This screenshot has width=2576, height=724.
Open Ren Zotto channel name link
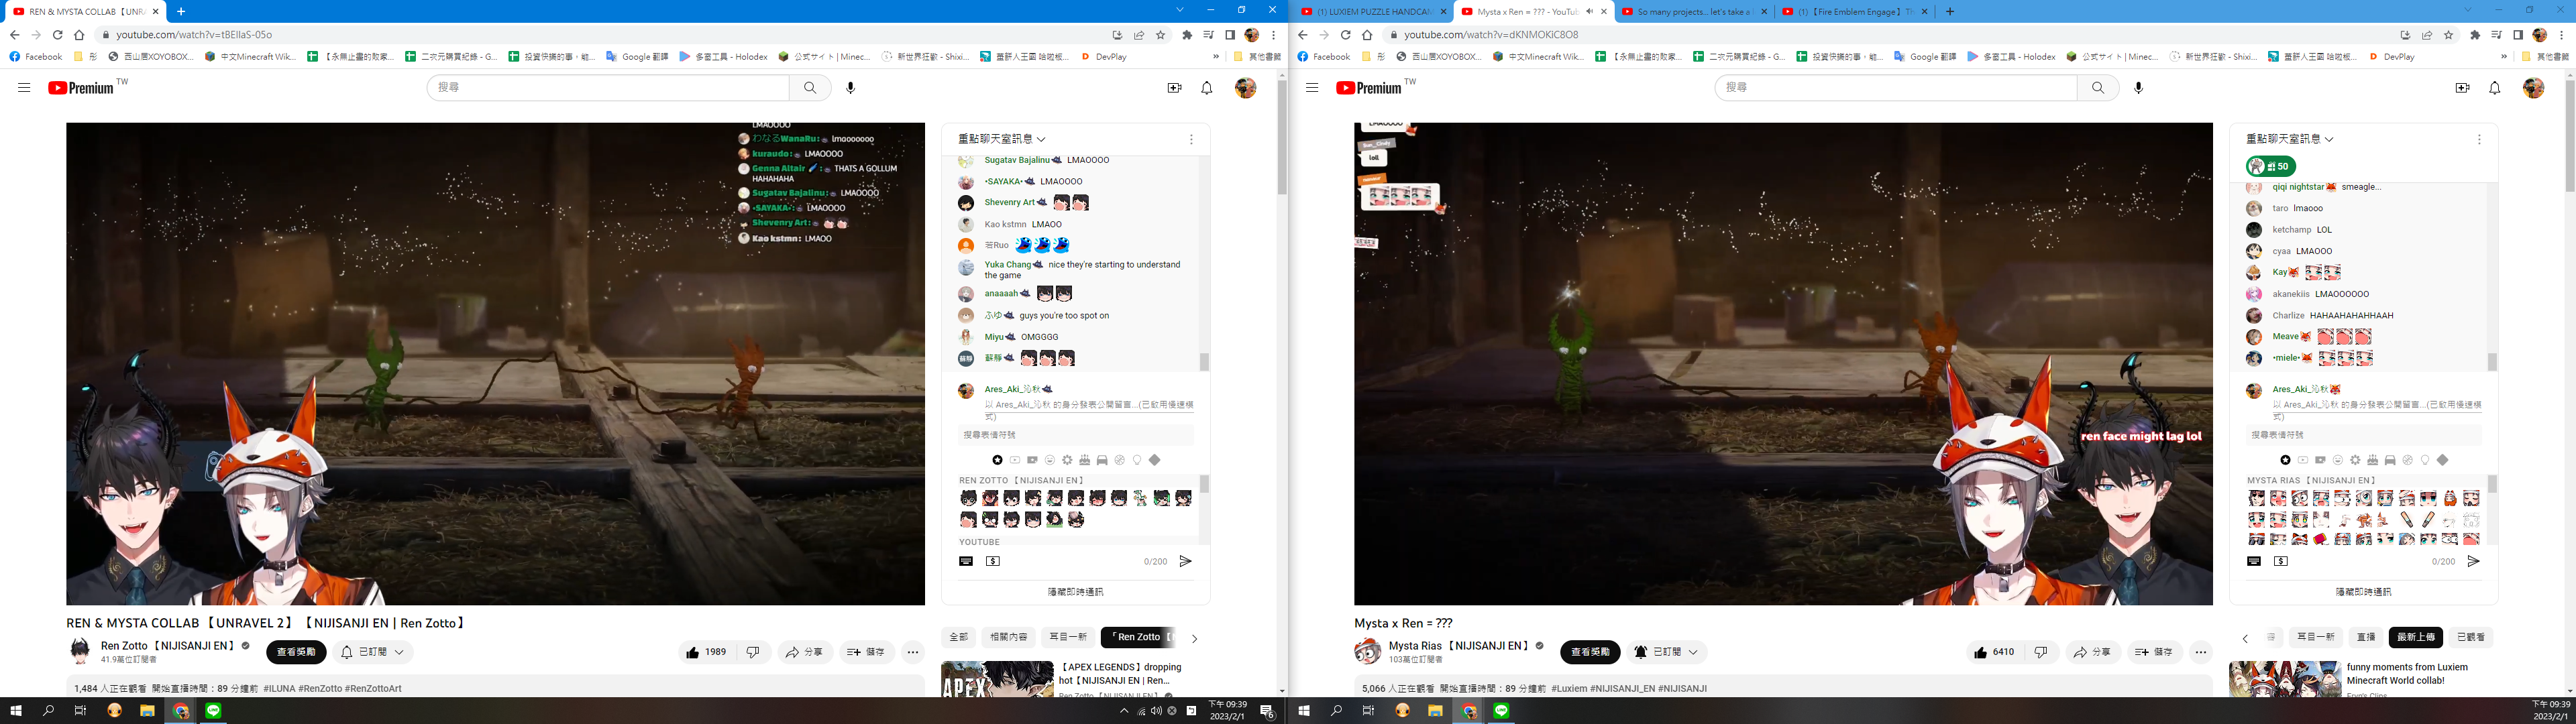point(168,646)
